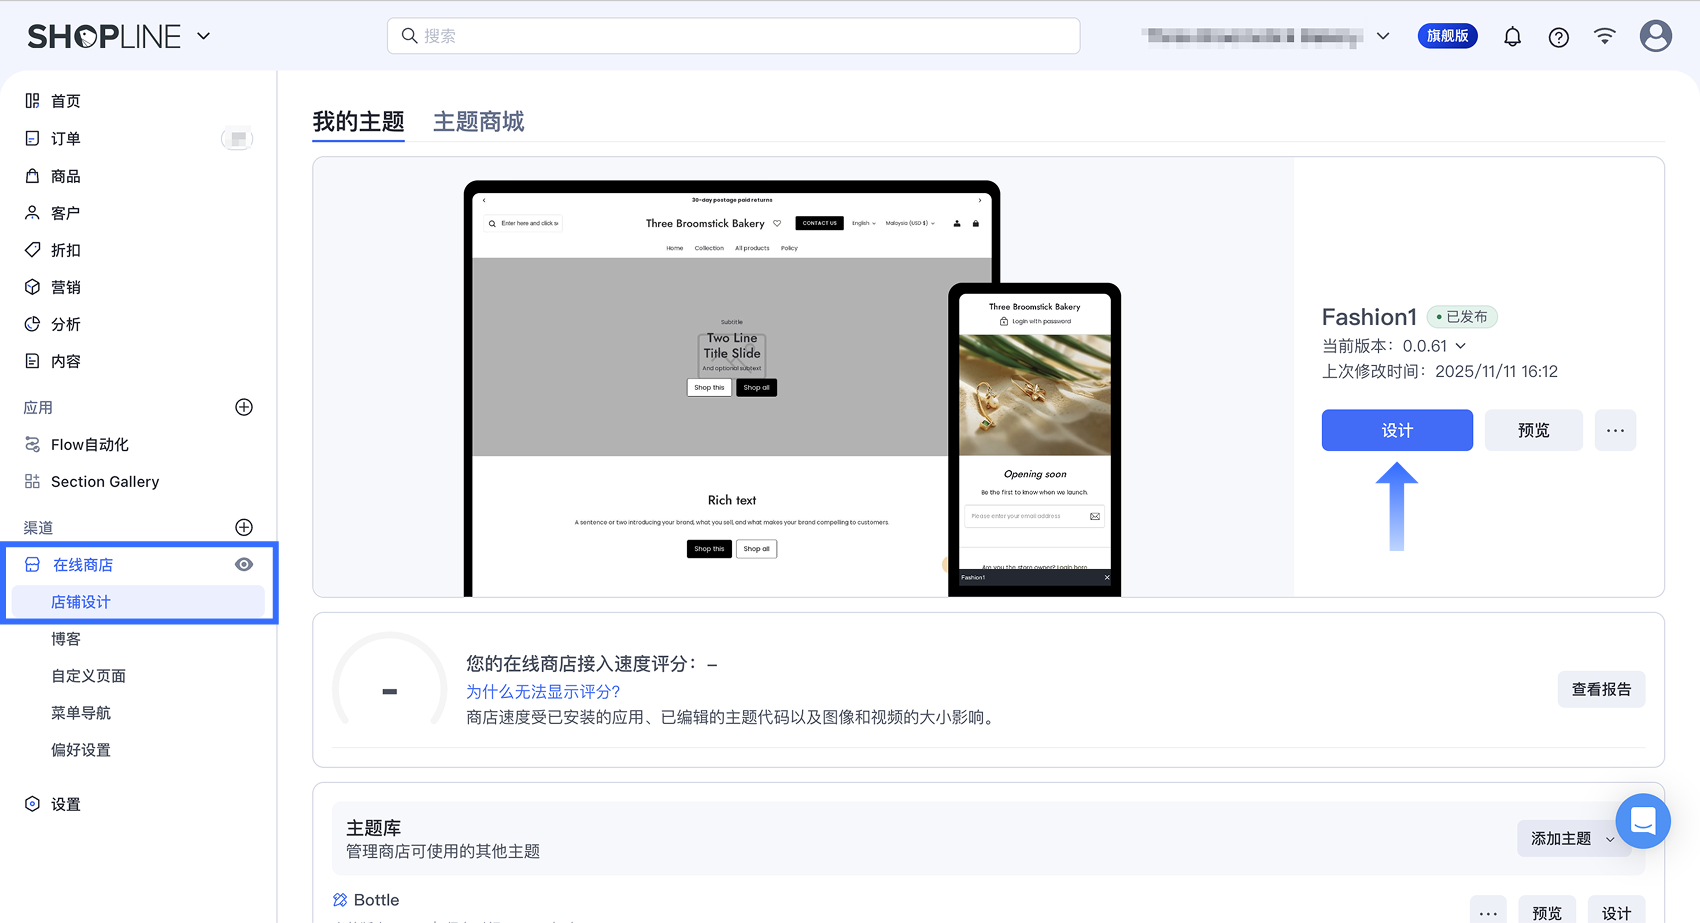Click the network wifi status icon
This screenshot has height=923, width=1700.
[1604, 37]
